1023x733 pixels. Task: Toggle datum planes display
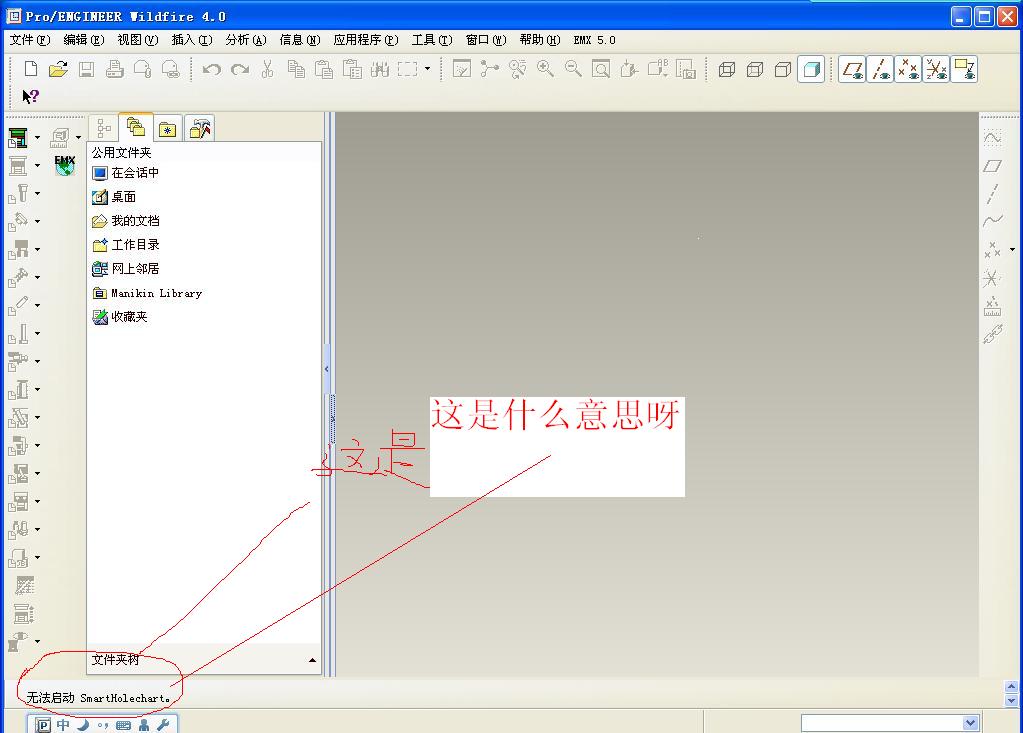coord(852,70)
